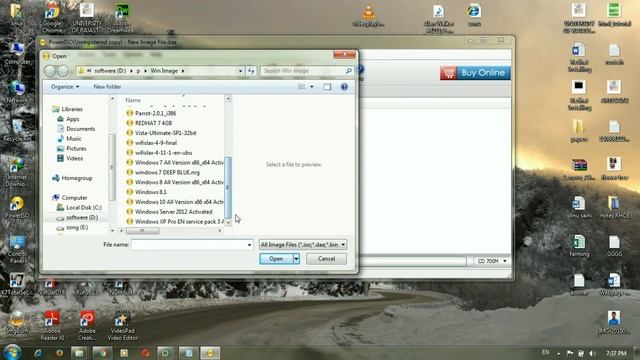Viewport: 640px width, 360px height.
Task: Open the Organize dropdown menu
Action: tap(65, 87)
